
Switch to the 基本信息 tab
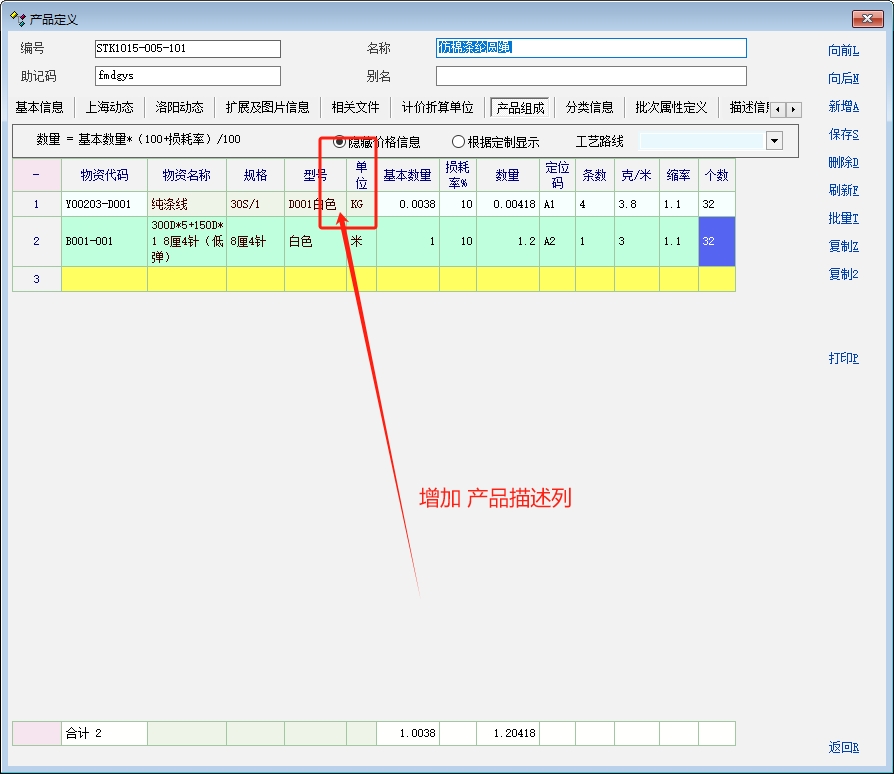click(40, 108)
